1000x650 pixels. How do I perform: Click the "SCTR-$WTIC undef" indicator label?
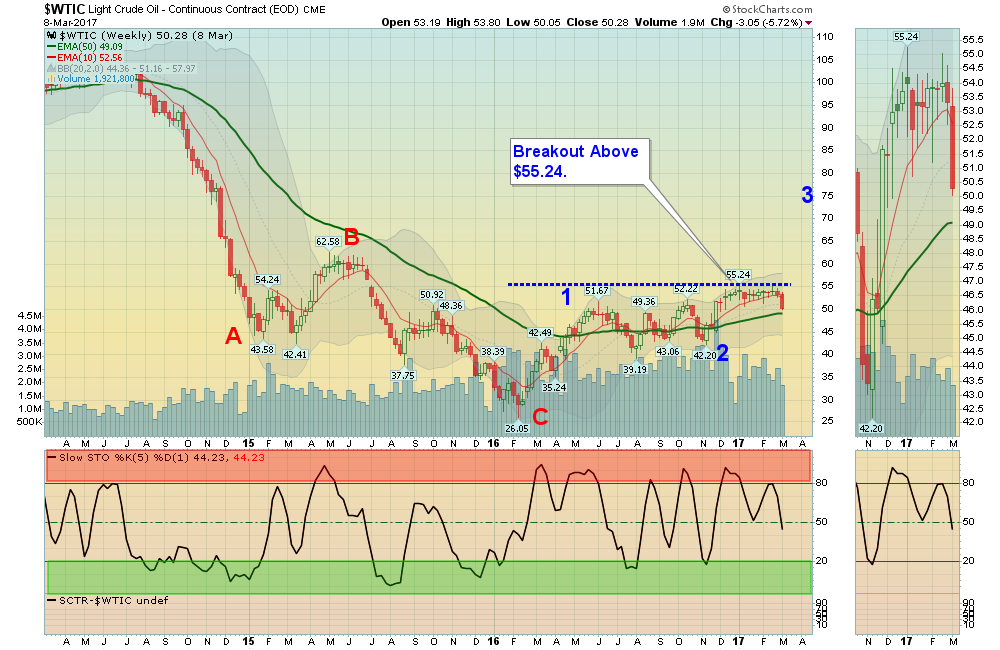click(x=114, y=600)
